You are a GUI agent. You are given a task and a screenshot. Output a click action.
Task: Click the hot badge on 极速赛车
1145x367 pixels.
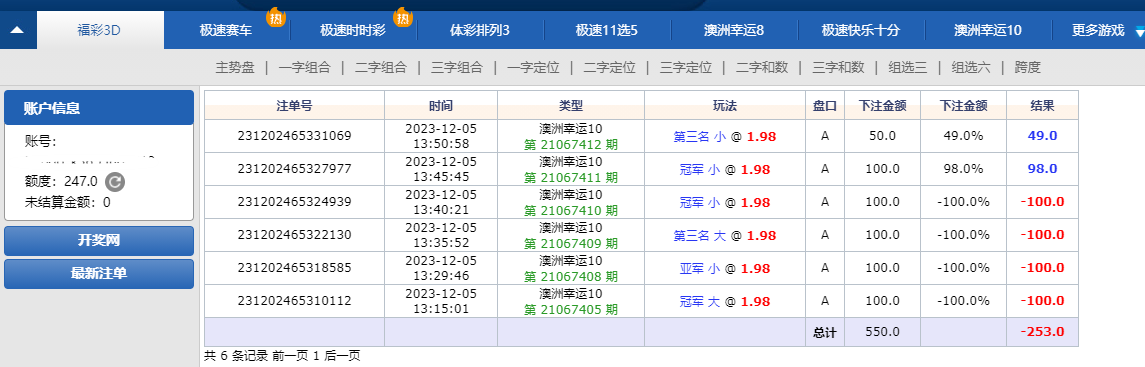click(x=275, y=18)
